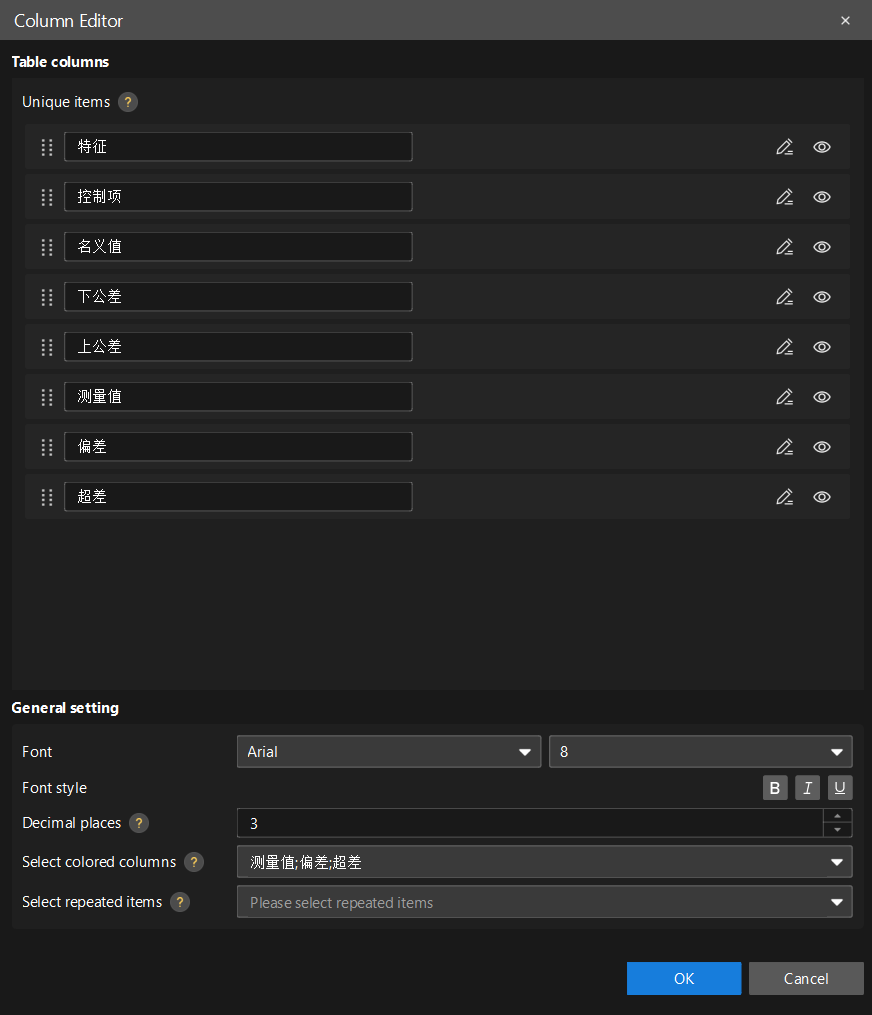872x1015 pixels.
Task: Click the Cancel button
Action: coord(806,978)
